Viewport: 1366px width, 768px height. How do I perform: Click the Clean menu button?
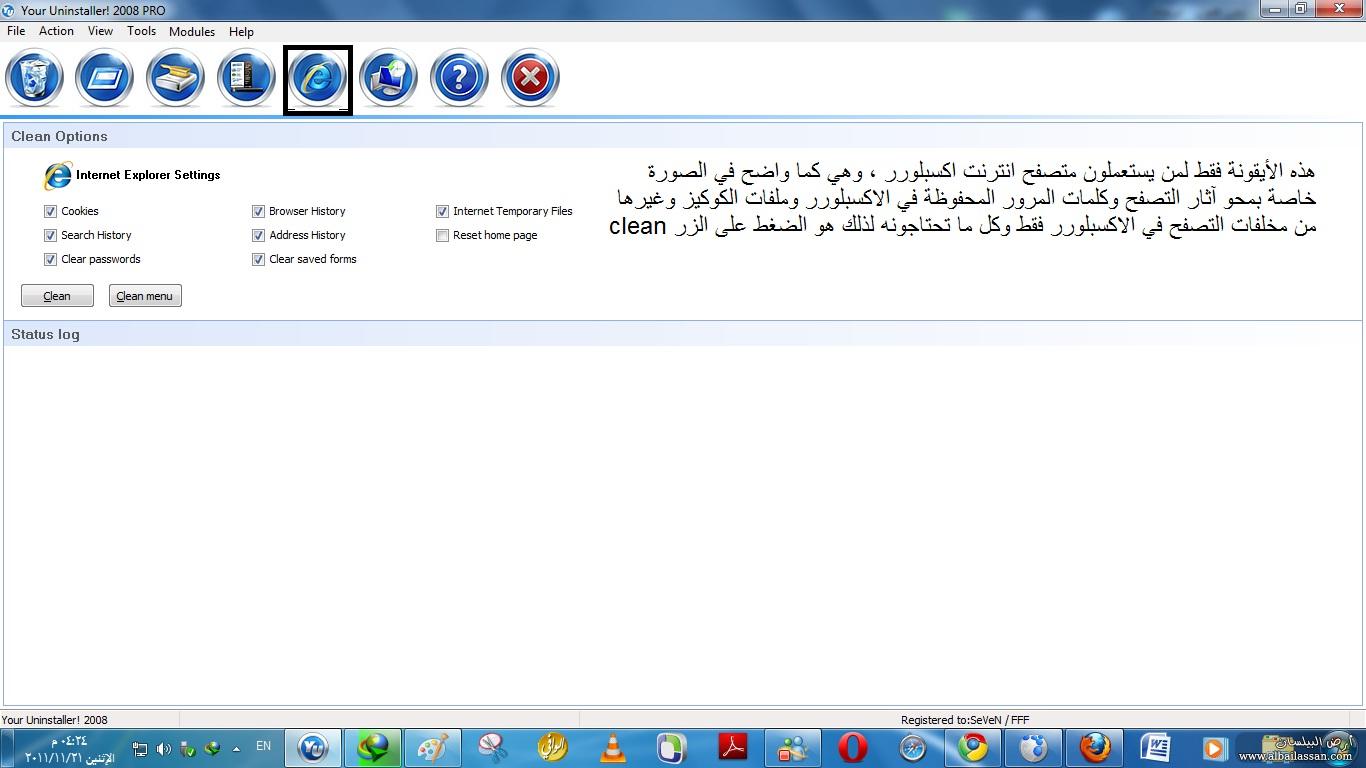(x=145, y=296)
